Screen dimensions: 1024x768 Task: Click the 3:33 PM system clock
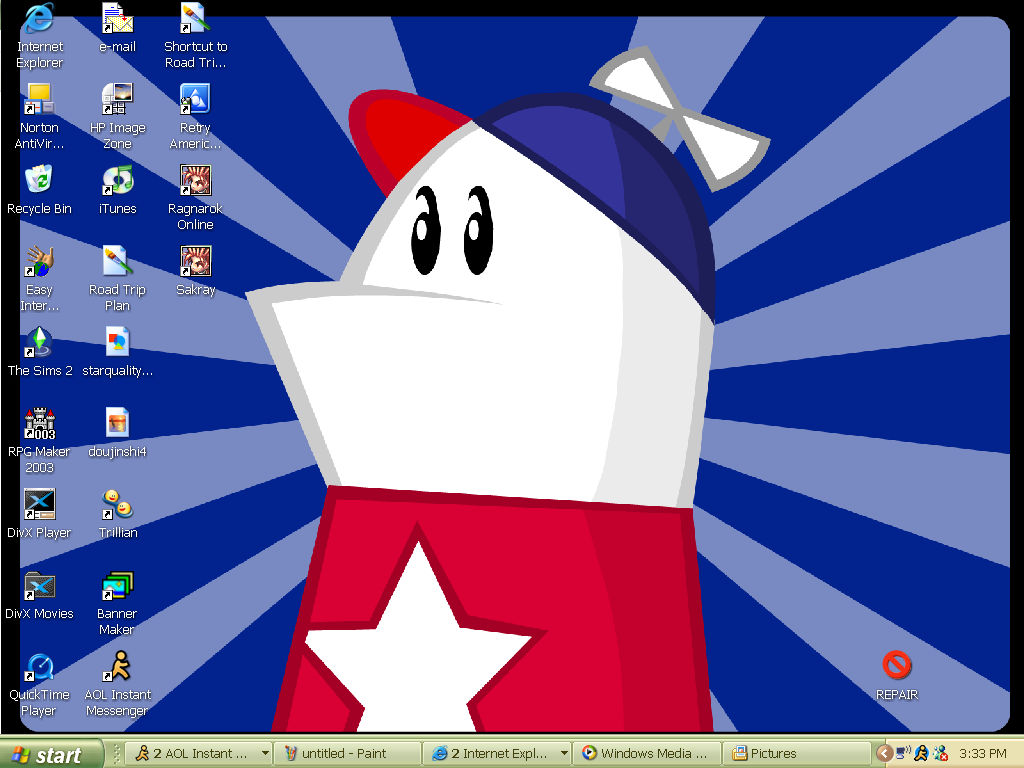tap(983, 754)
